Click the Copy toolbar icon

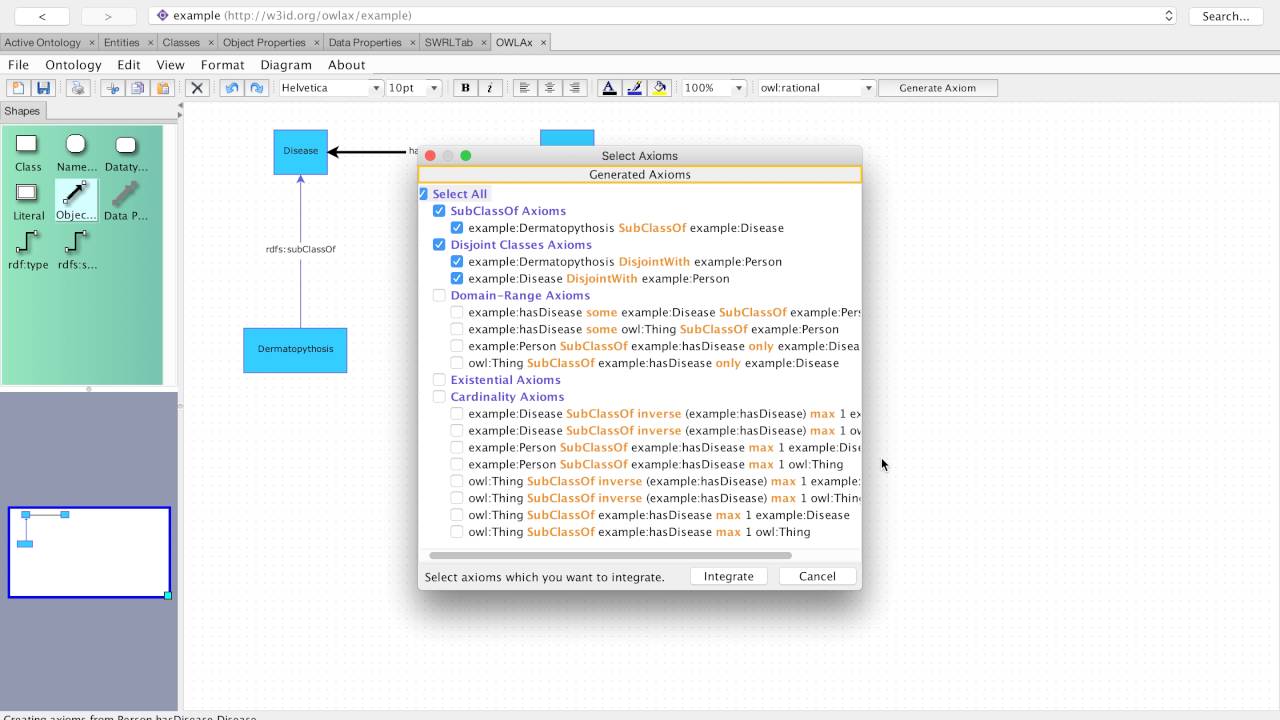point(138,88)
